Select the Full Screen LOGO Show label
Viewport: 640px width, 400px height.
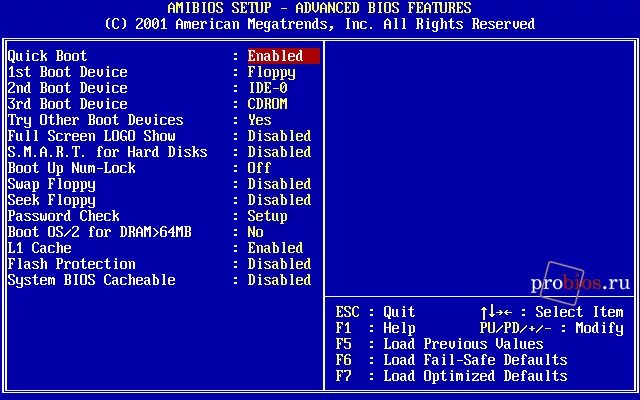tap(91, 136)
